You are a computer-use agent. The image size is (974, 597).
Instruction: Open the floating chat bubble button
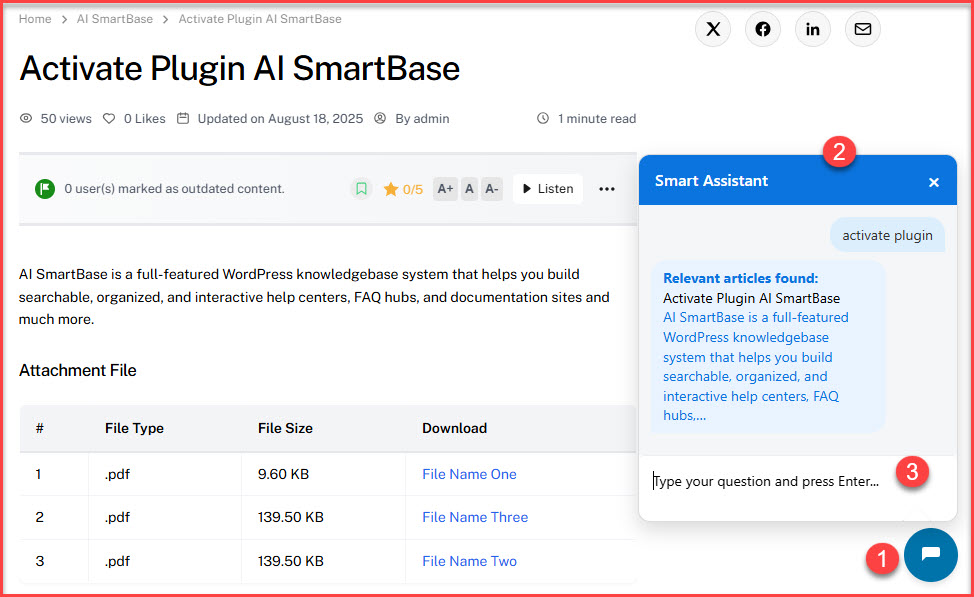[x=930, y=555]
